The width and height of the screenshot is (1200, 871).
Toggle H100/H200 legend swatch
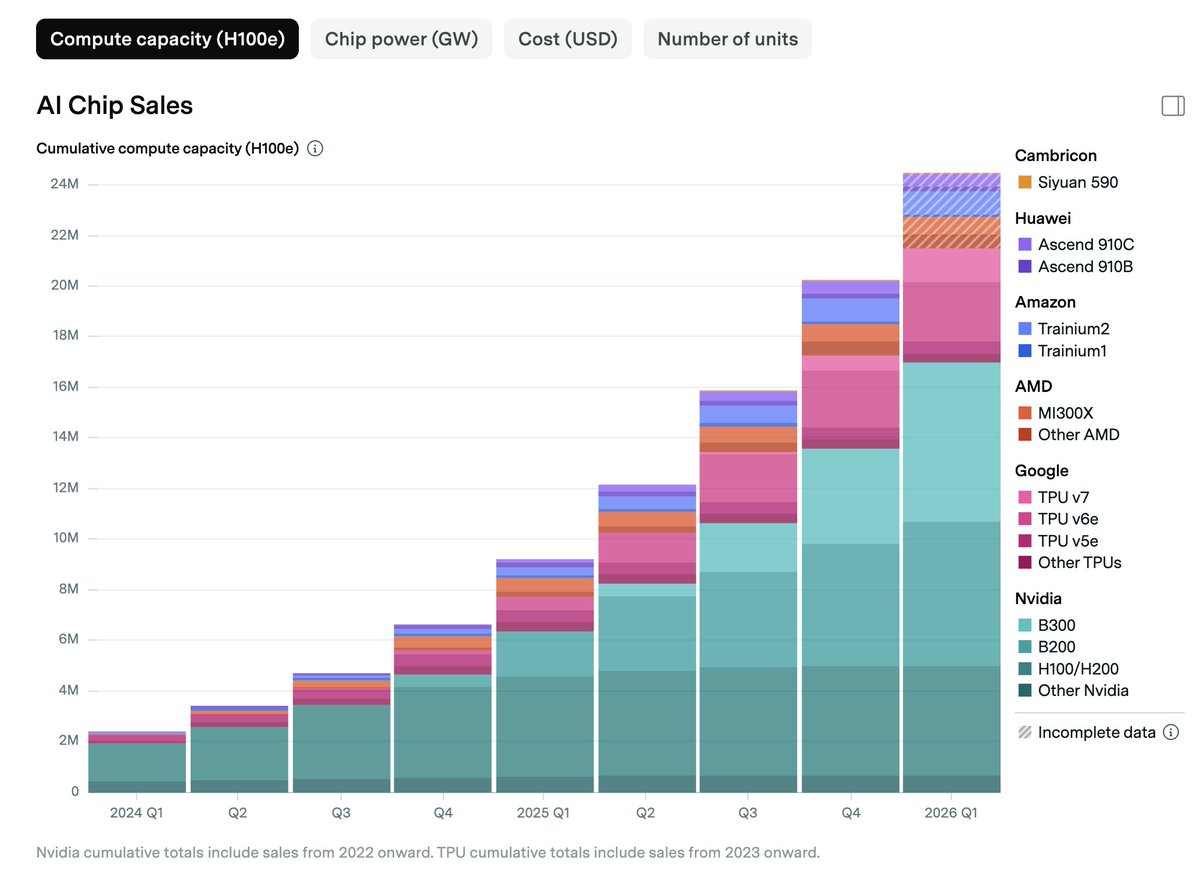pyautogui.click(x=1024, y=669)
